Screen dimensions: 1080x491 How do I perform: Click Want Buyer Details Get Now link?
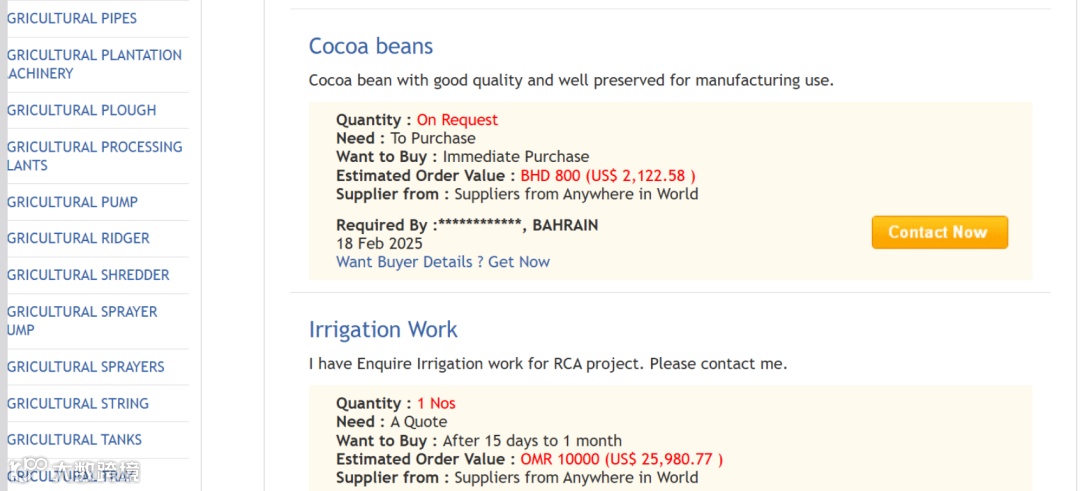443,262
